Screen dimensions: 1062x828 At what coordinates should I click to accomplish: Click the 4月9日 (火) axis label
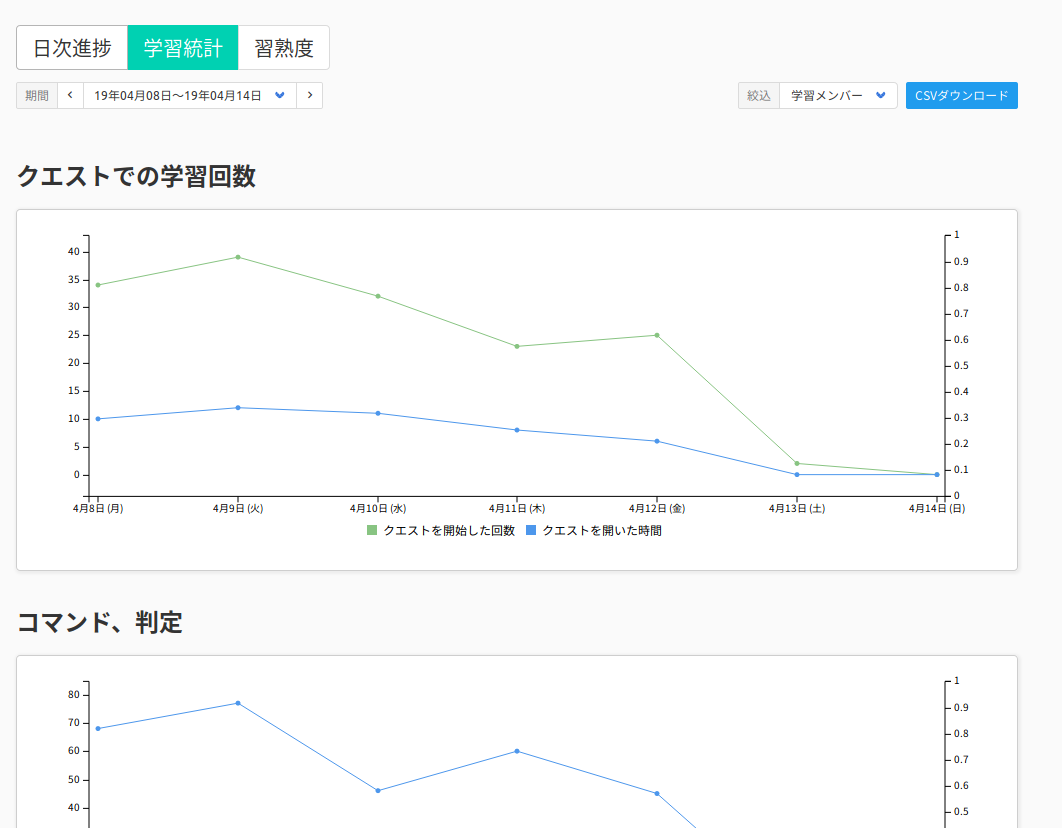[x=238, y=508]
